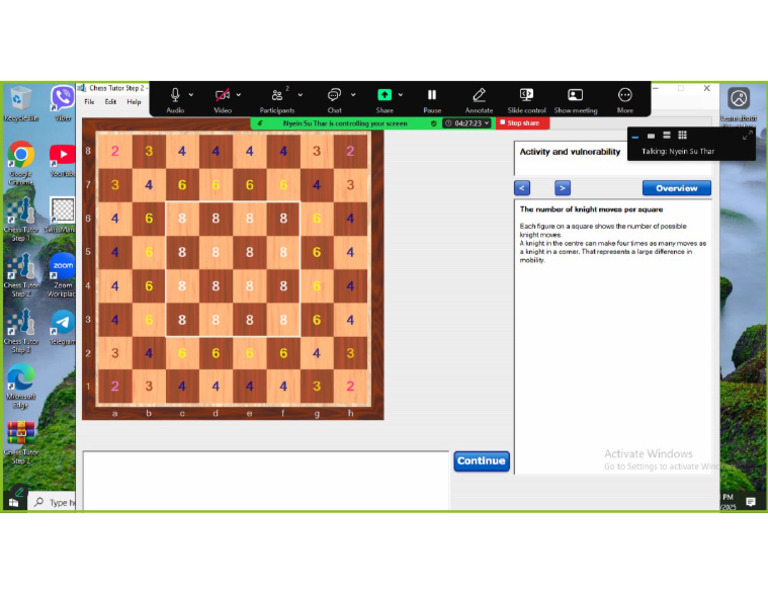Image resolution: width=768 pixels, height=594 pixels.
Task: Open Chess Tutor Step 3 shortcut
Action: point(21,331)
